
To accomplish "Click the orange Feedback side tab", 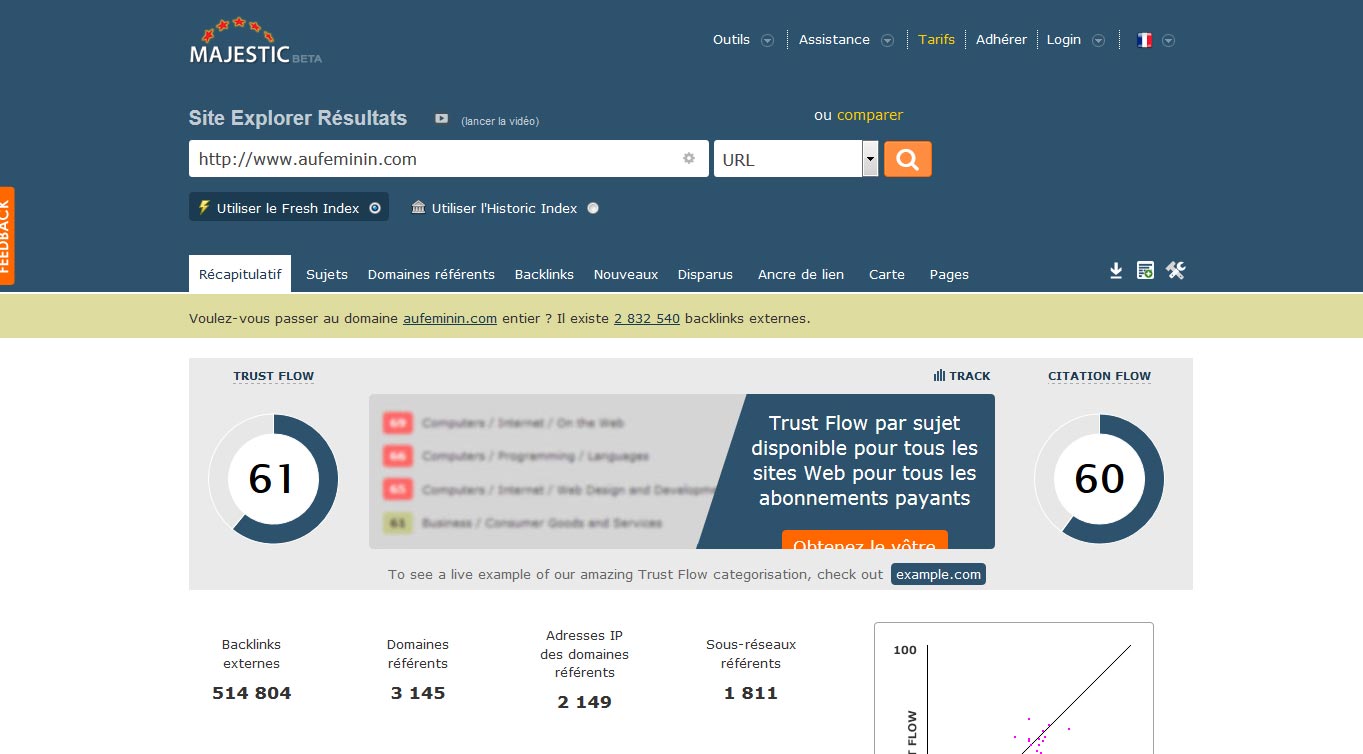I will click(x=7, y=236).
